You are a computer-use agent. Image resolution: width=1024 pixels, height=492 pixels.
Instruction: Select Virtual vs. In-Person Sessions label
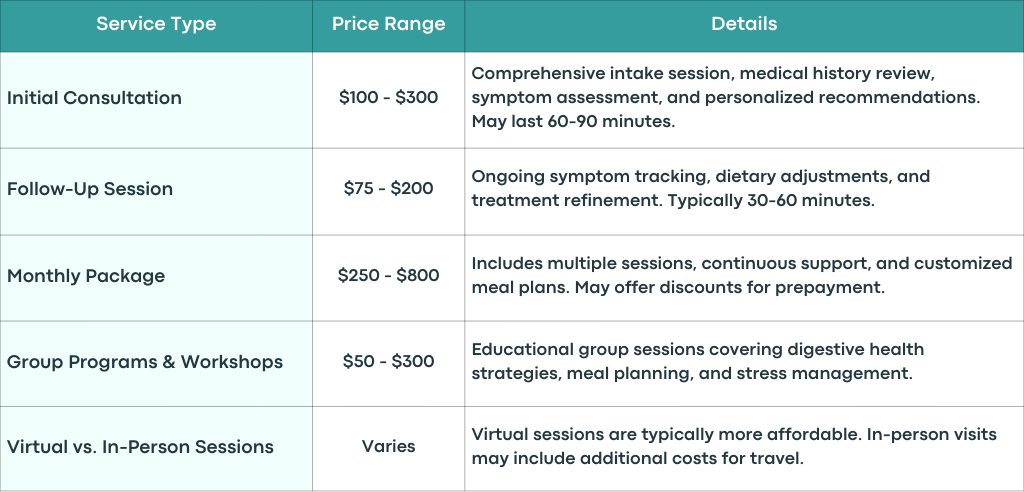[140, 447]
